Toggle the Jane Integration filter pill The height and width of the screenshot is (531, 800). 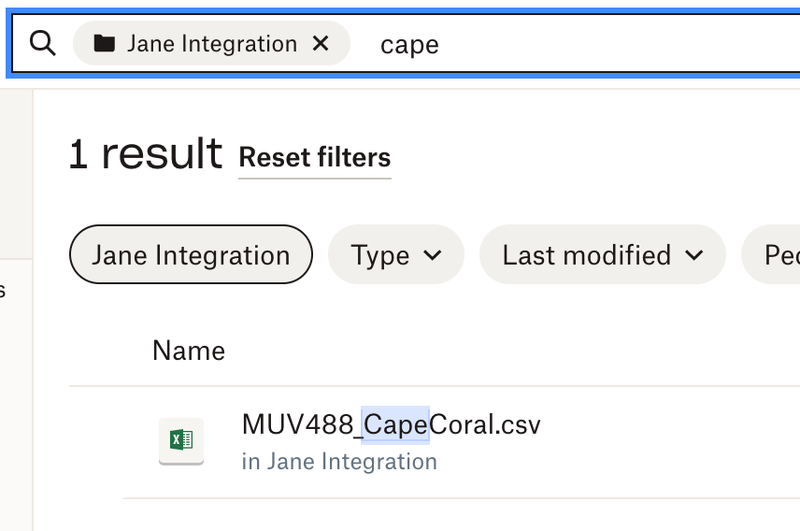click(190, 255)
